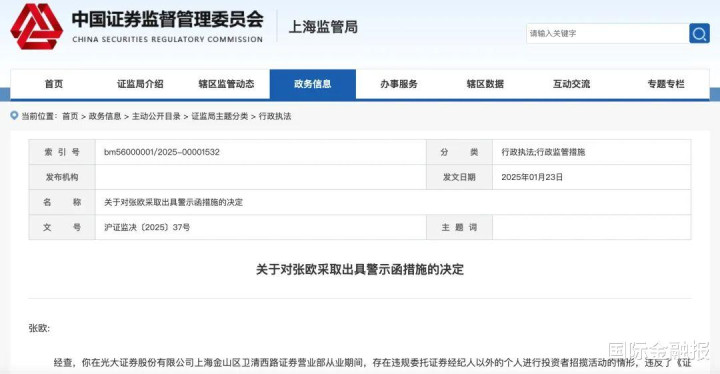Click the date 2025年01月23日

(x=532, y=177)
